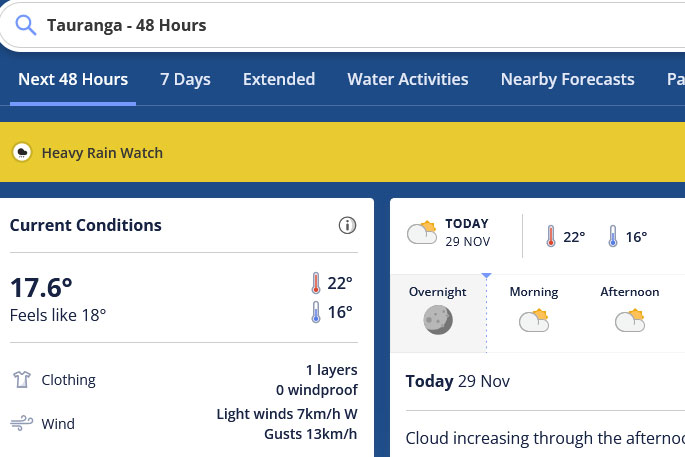This screenshot has width=685, height=457.
Task: Click the Clothing t-shirt icon
Action: point(21,380)
